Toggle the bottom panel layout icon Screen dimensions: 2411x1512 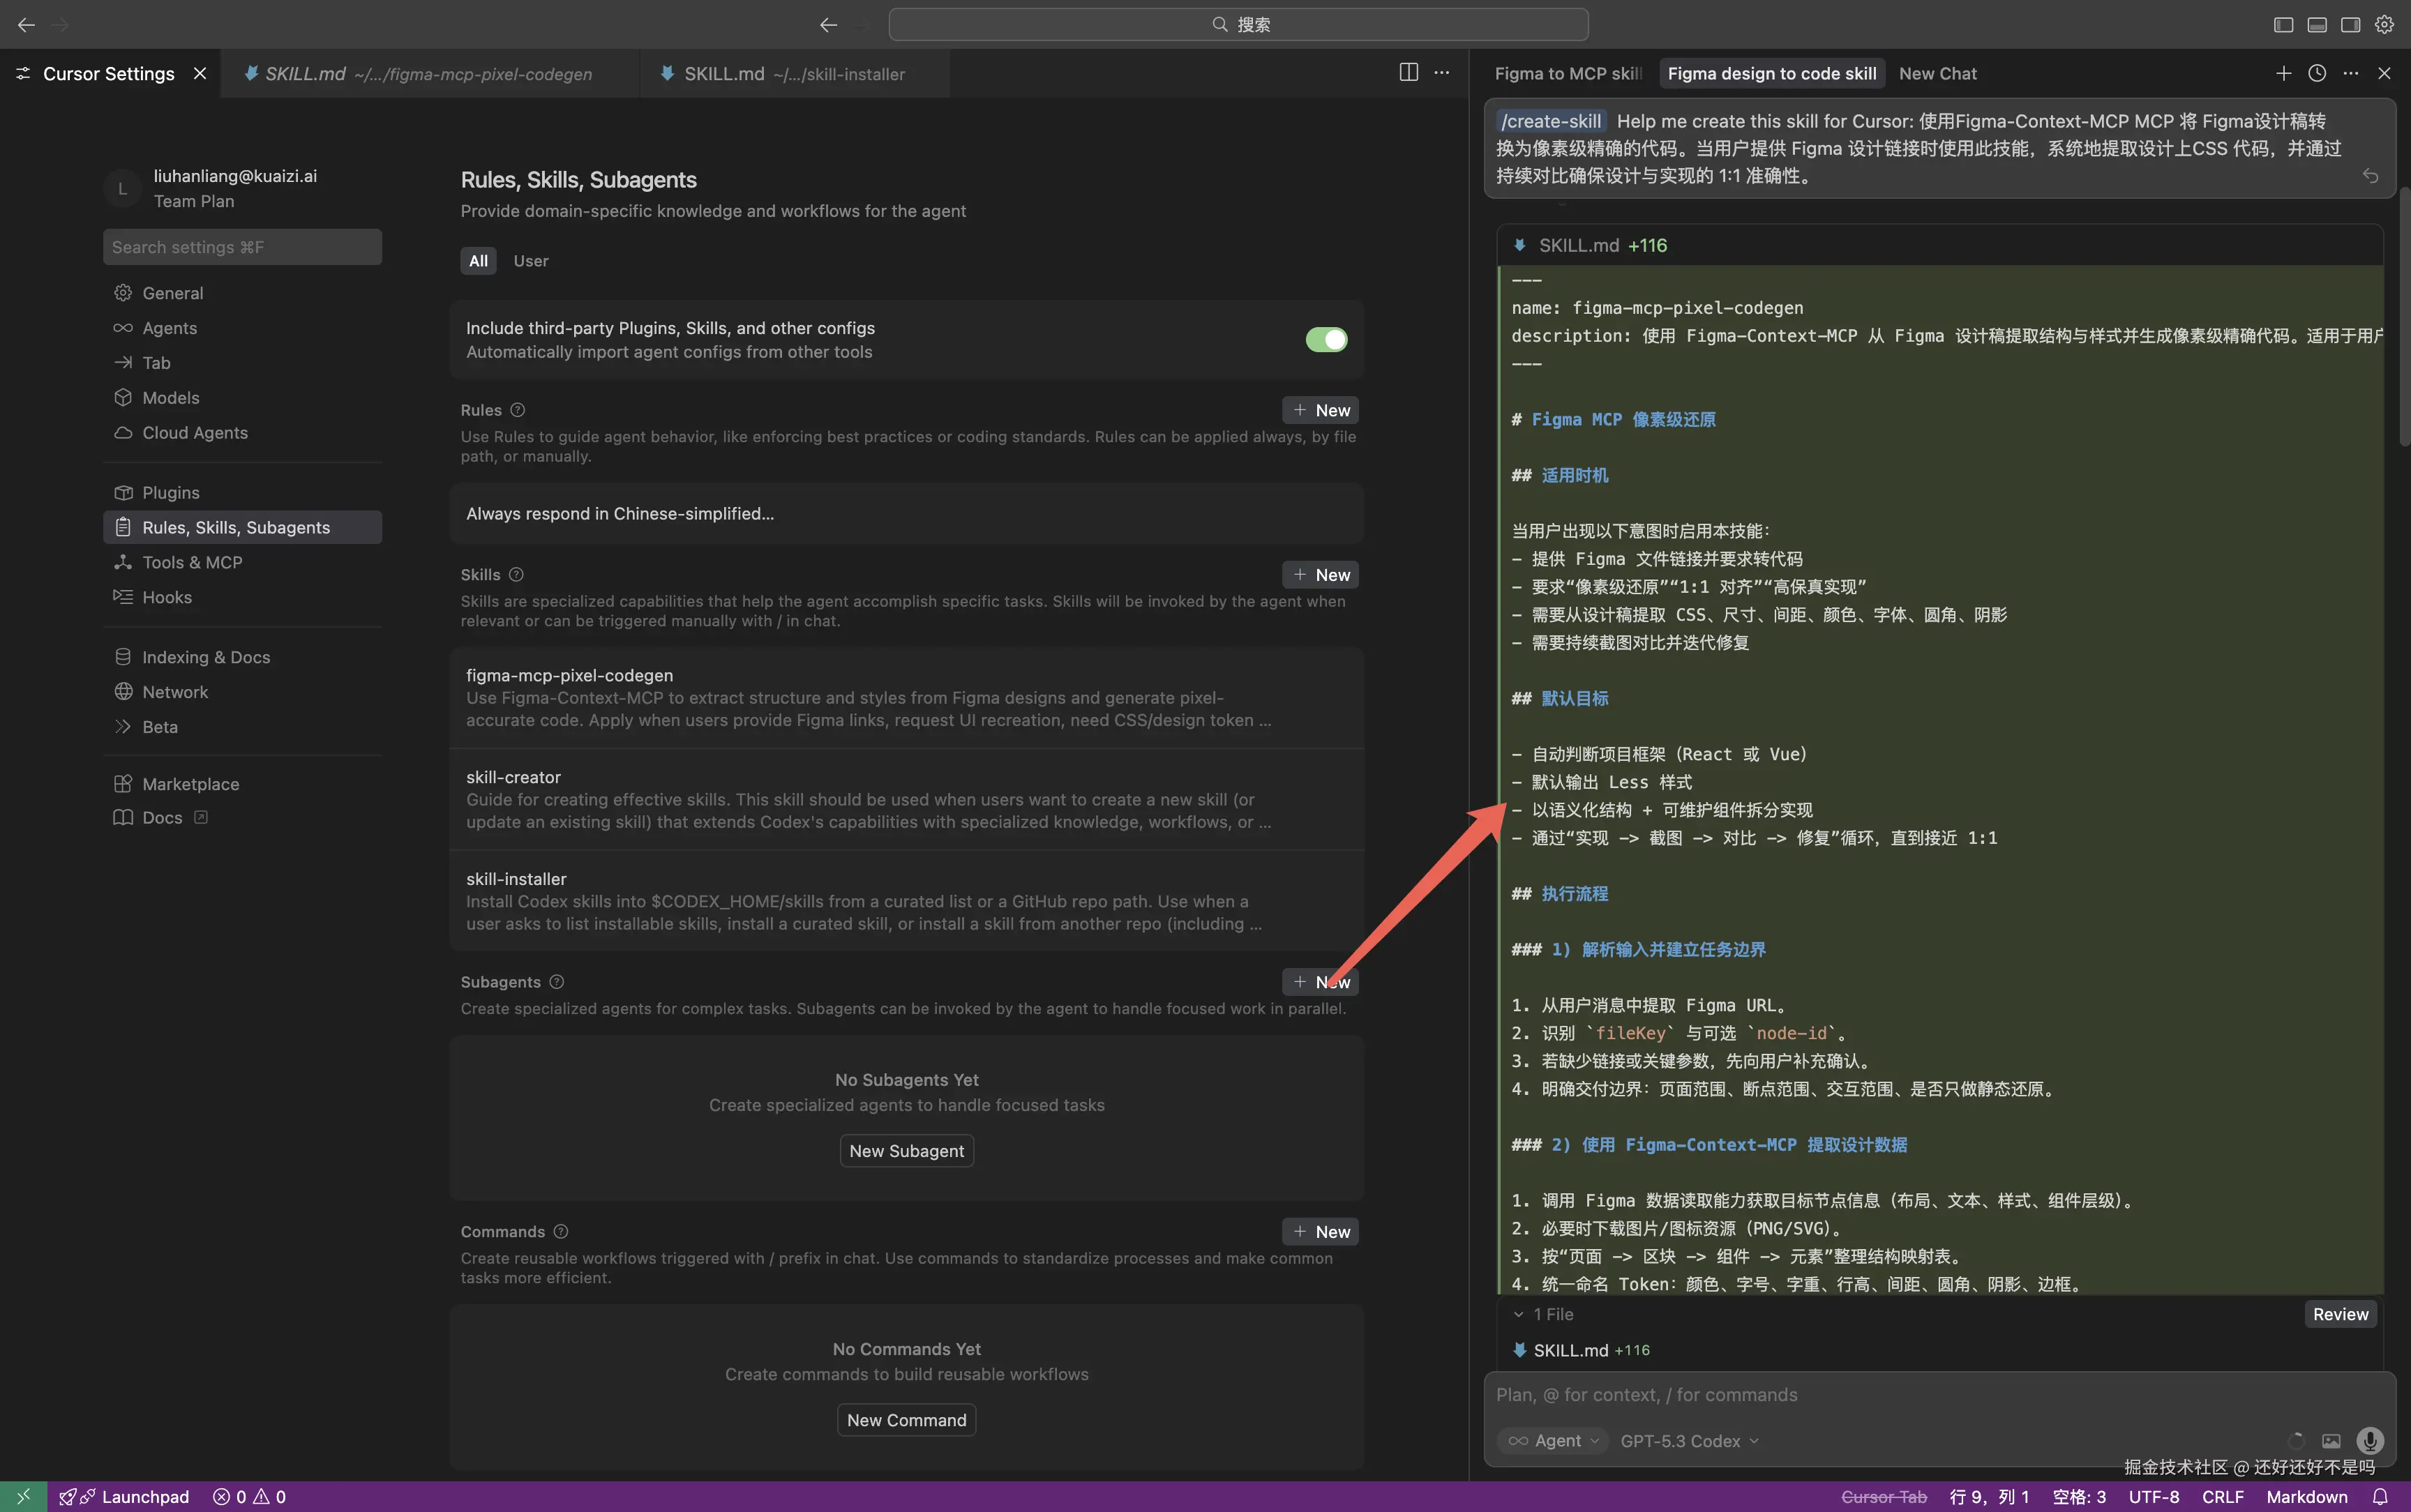[2317, 24]
